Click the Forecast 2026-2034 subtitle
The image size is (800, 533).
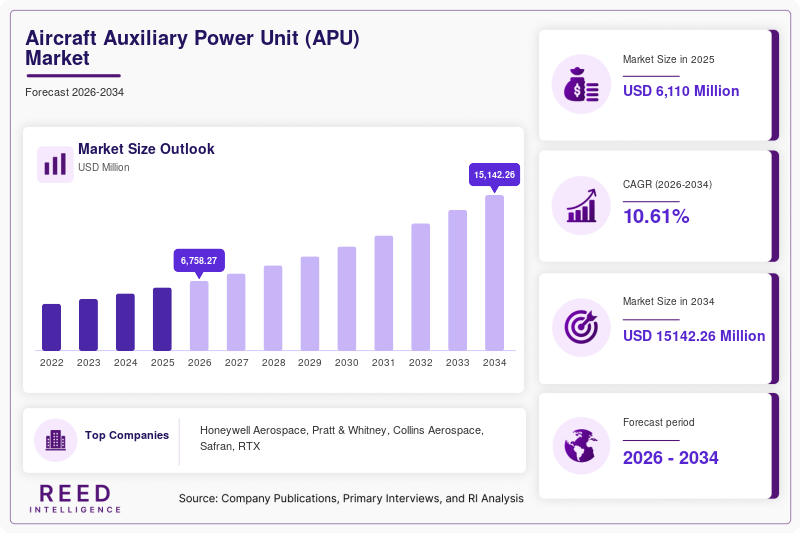coord(74,92)
